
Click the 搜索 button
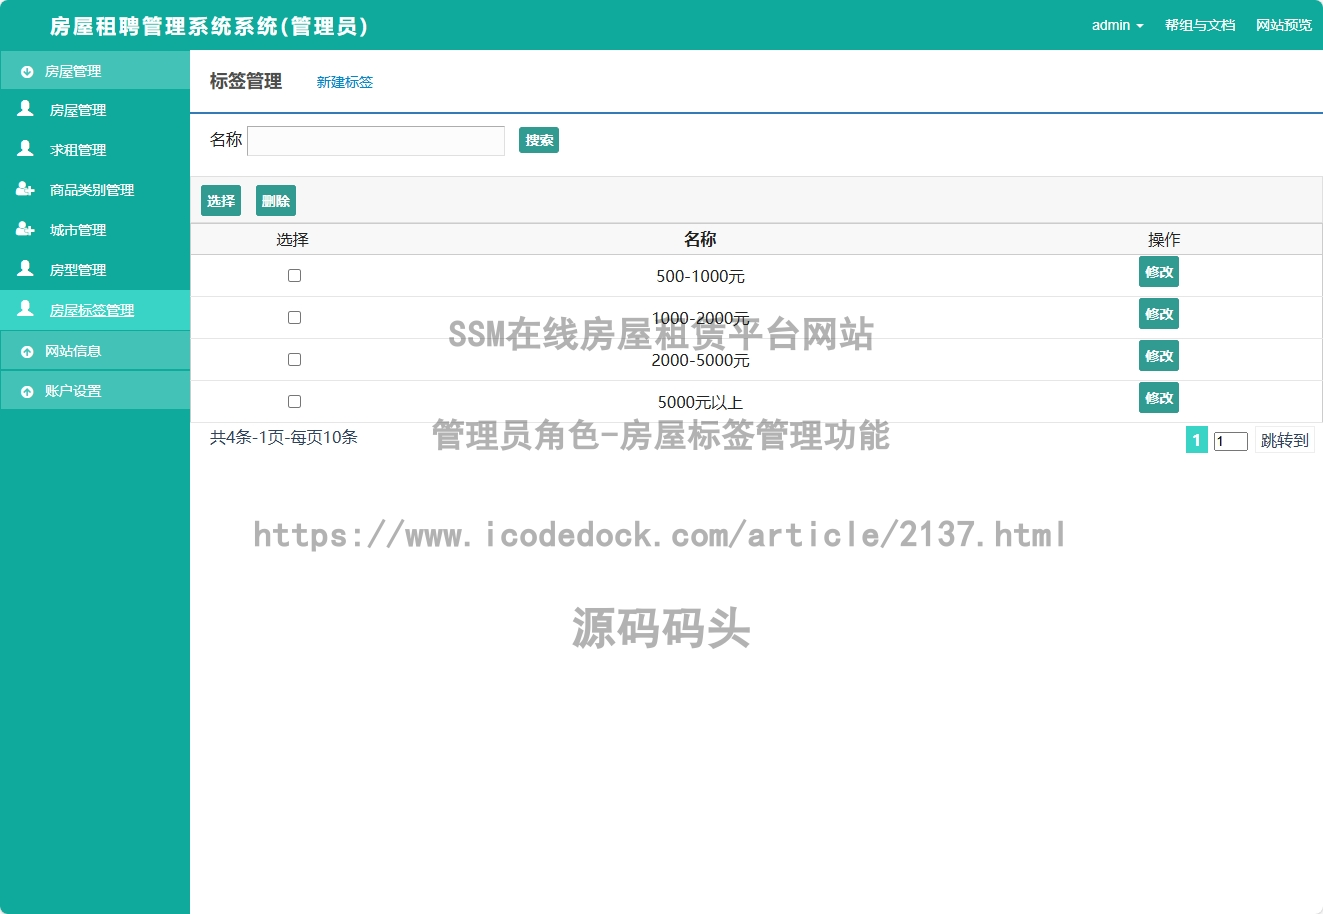coord(539,140)
